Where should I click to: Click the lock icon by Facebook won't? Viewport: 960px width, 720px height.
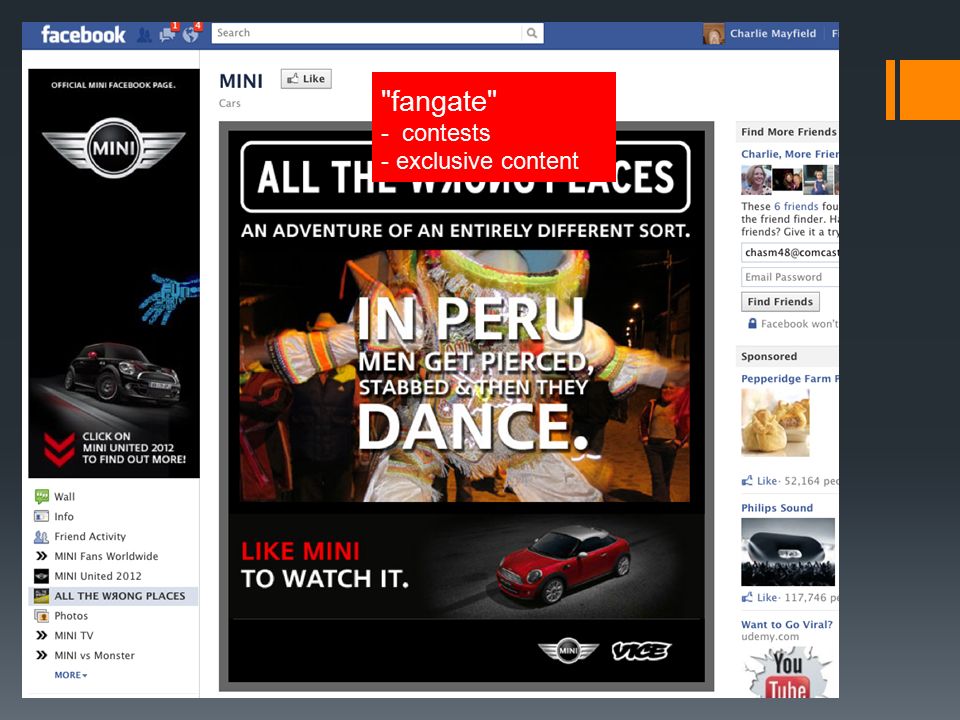click(x=752, y=323)
